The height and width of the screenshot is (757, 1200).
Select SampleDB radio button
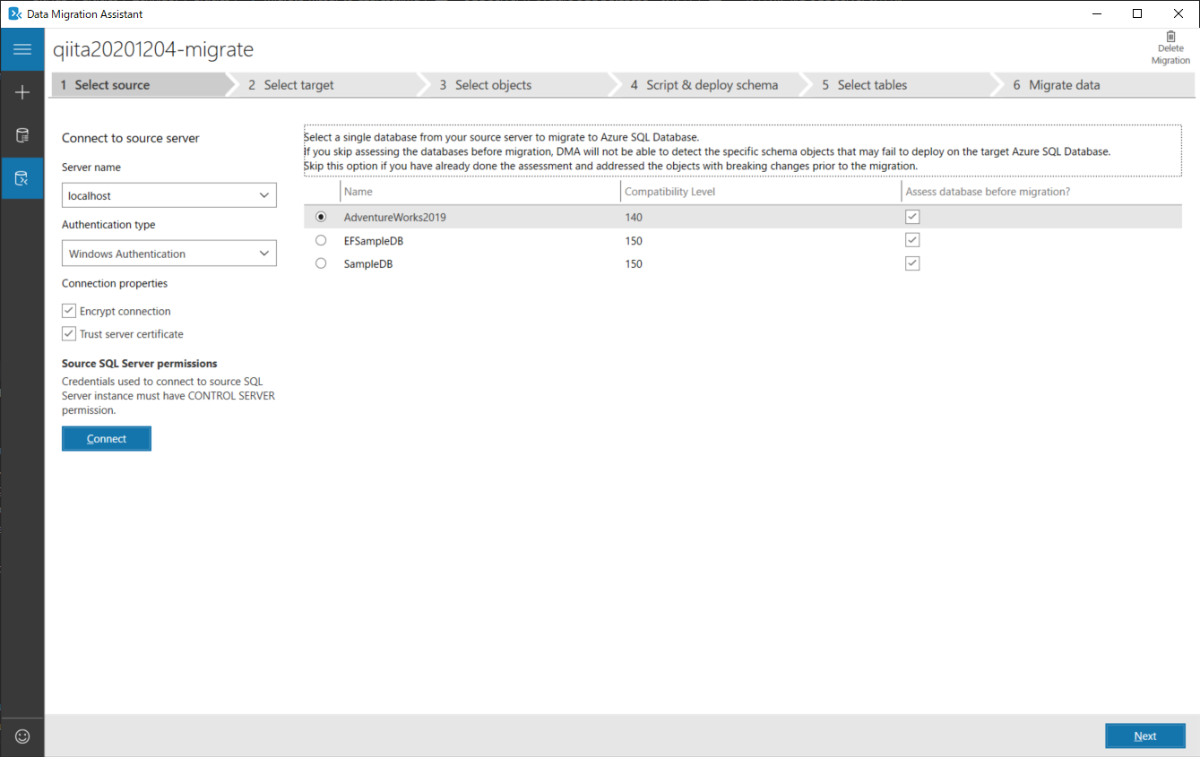point(321,263)
